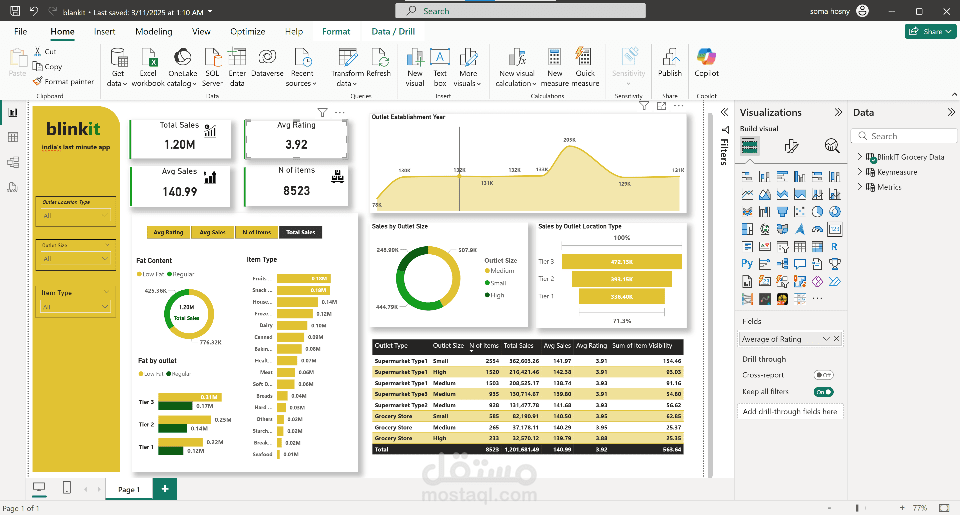Insert a Text box
The width and height of the screenshot is (960, 515).
[x=440, y=66]
